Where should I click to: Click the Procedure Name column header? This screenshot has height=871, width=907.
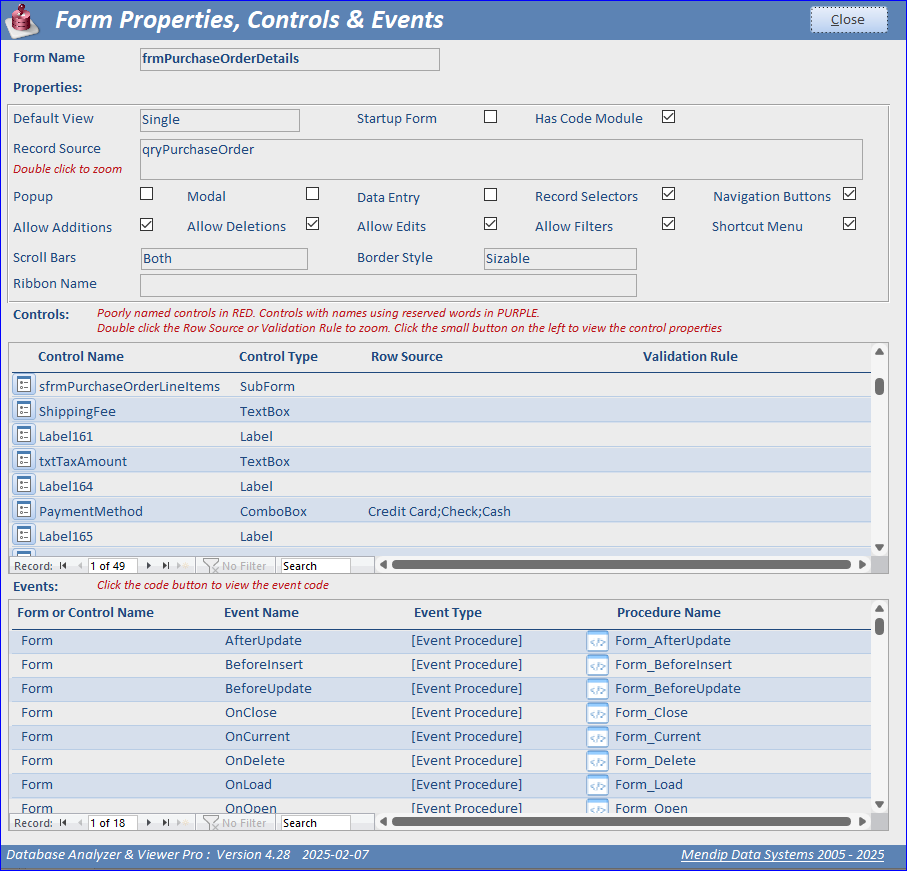pyautogui.click(x=669, y=612)
